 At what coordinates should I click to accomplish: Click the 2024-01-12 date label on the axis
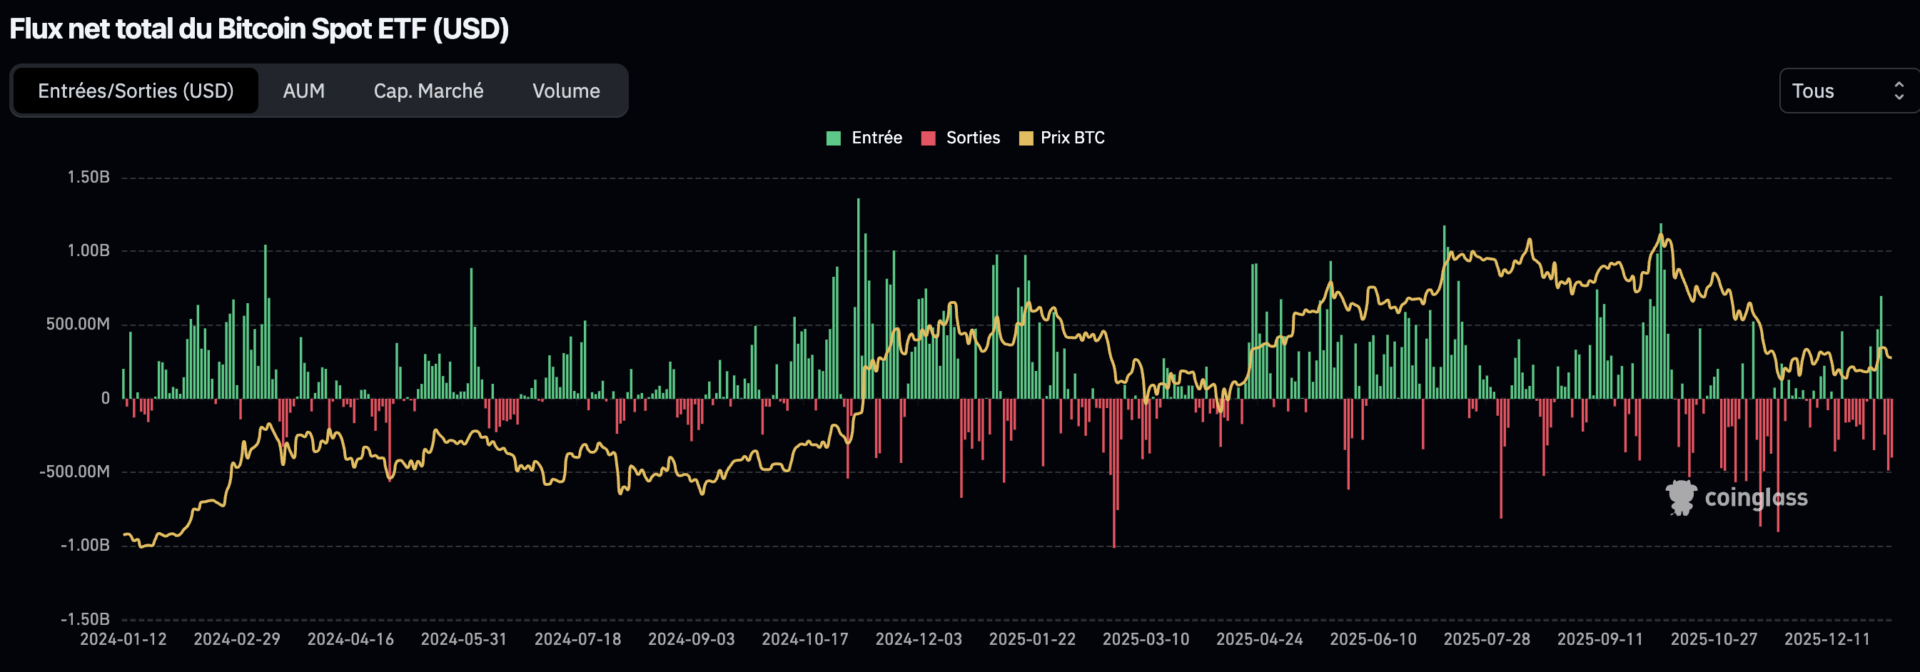tap(123, 639)
